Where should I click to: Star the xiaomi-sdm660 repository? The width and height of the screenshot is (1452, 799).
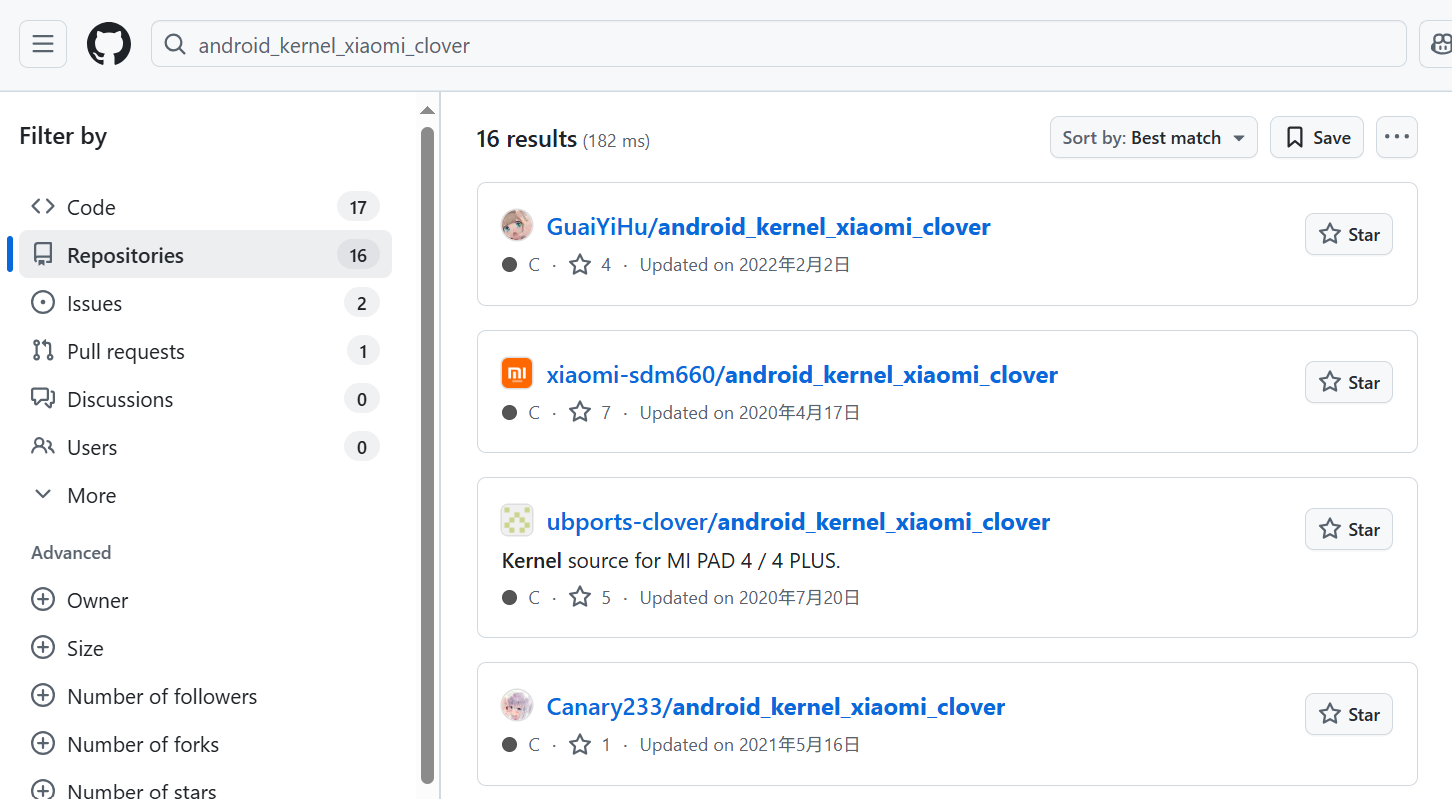coord(1348,383)
